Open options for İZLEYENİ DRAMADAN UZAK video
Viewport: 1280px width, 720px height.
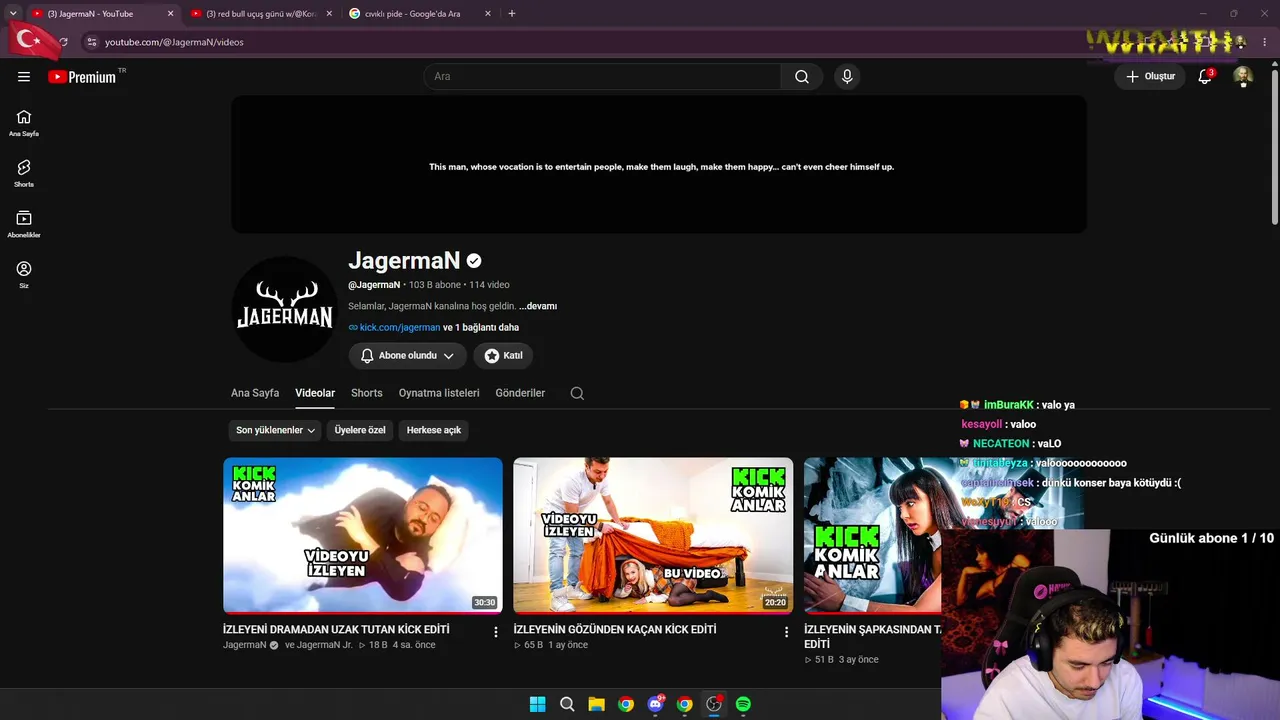point(496,632)
